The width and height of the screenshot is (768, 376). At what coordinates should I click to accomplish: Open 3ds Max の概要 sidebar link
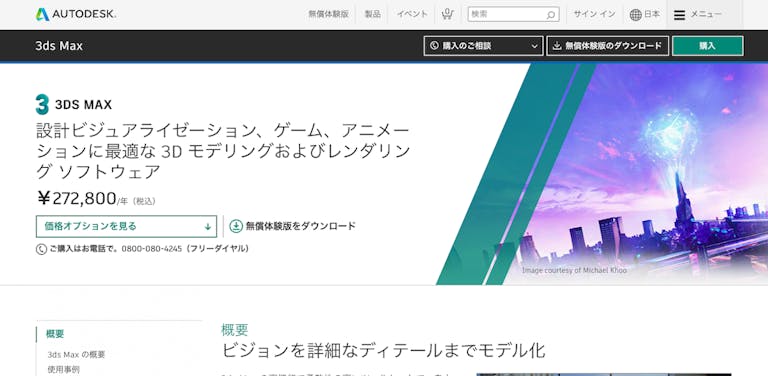(x=76, y=354)
